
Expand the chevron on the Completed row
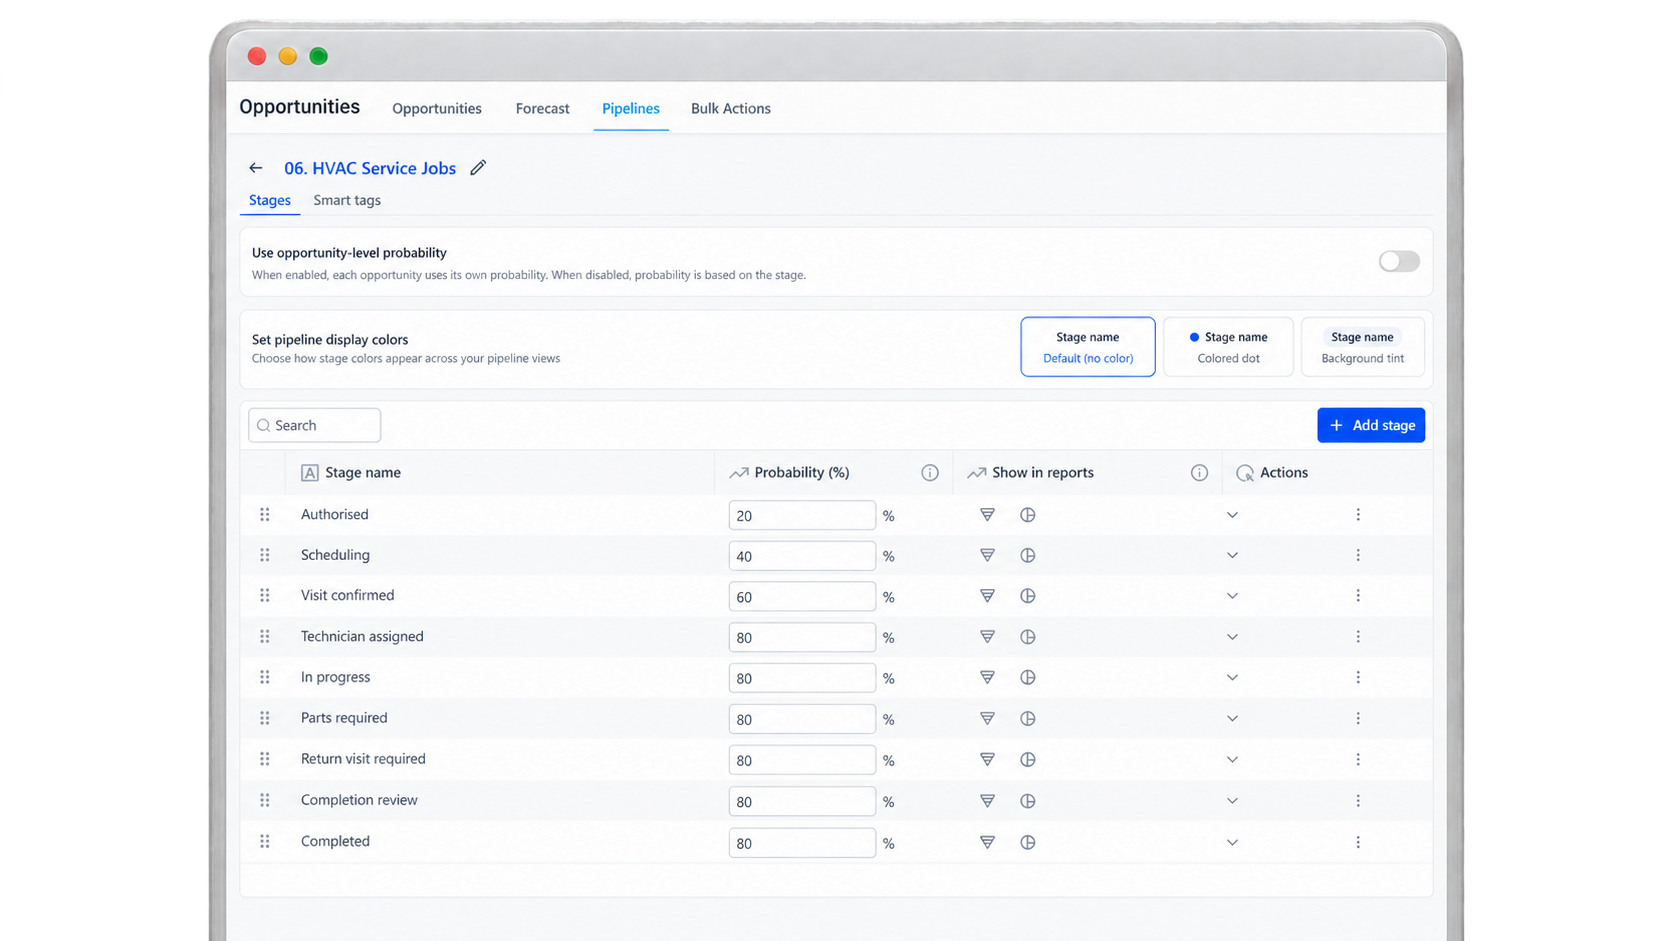tap(1232, 843)
